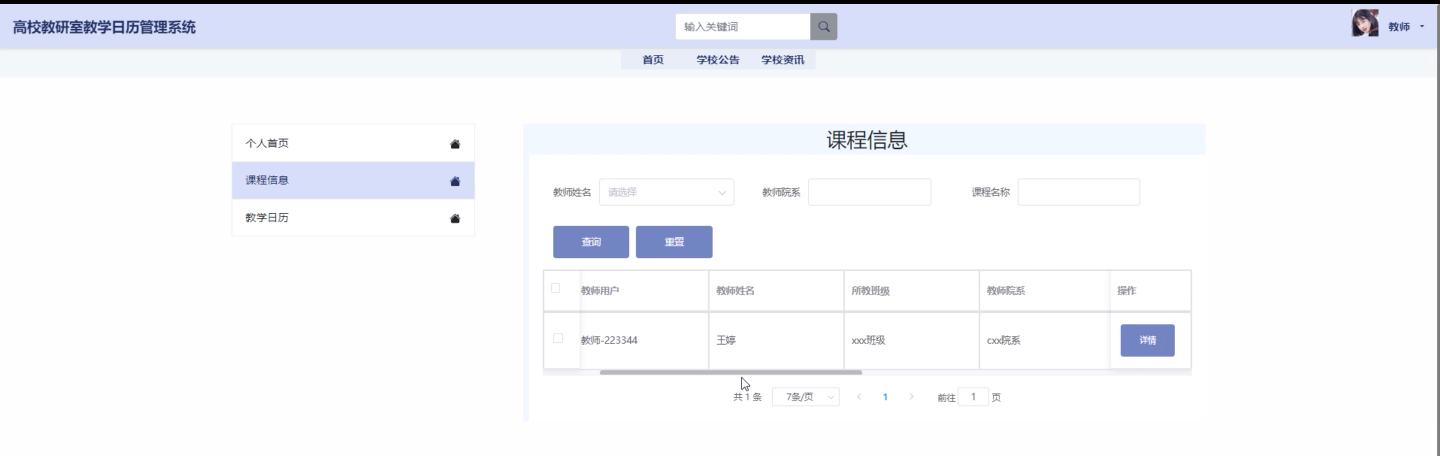Viewport: 1440px width, 456px height.
Task: Focus the 输入关键词 search field
Action: pyautogui.click(x=742, y=27)
